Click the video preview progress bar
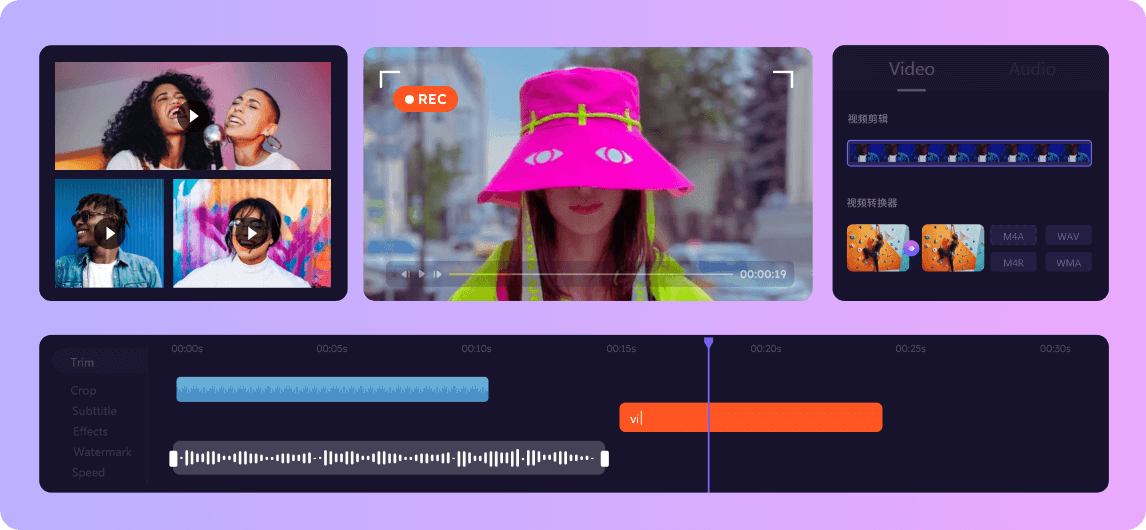The width and height of the screenshot is (1146, 530). pos(590,274)
